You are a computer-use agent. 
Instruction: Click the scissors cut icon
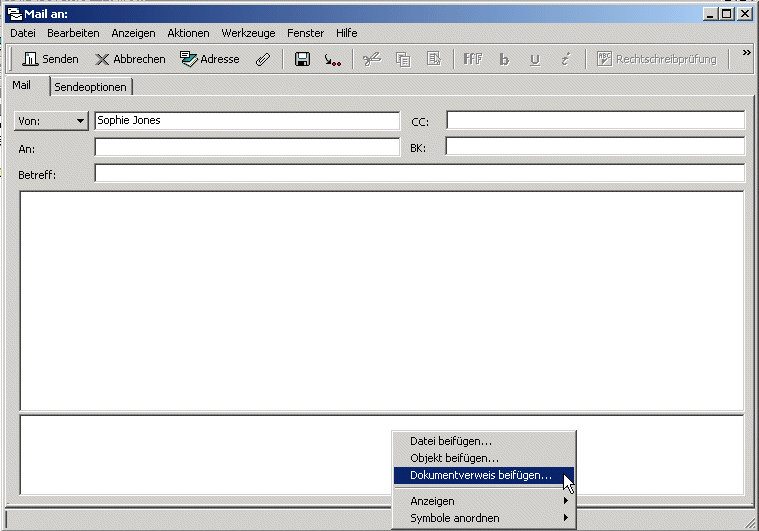[372, 60]
